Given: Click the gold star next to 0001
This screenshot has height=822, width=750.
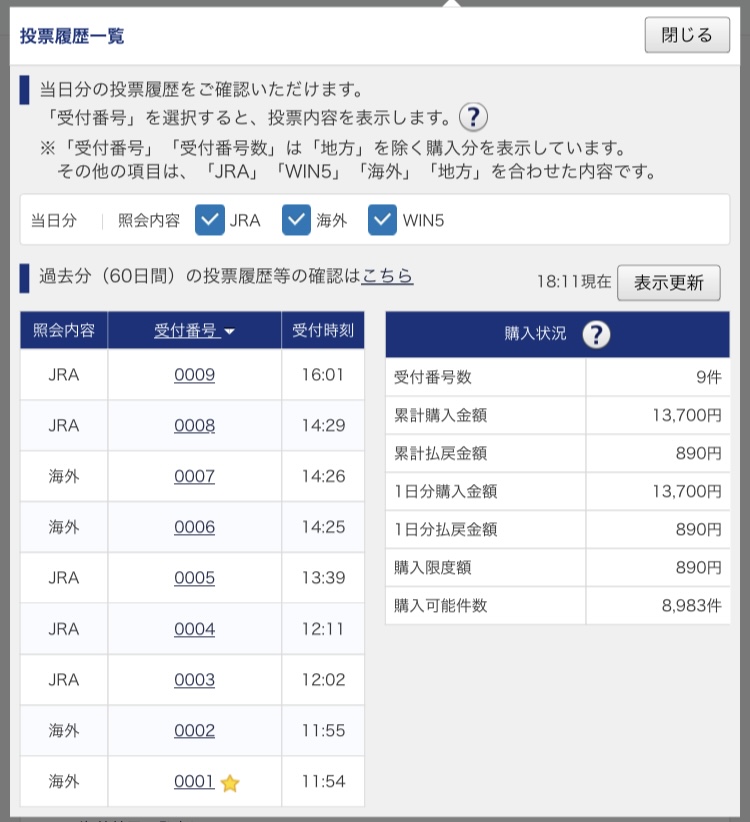Looking at the screenshot, I should point(230,783).
